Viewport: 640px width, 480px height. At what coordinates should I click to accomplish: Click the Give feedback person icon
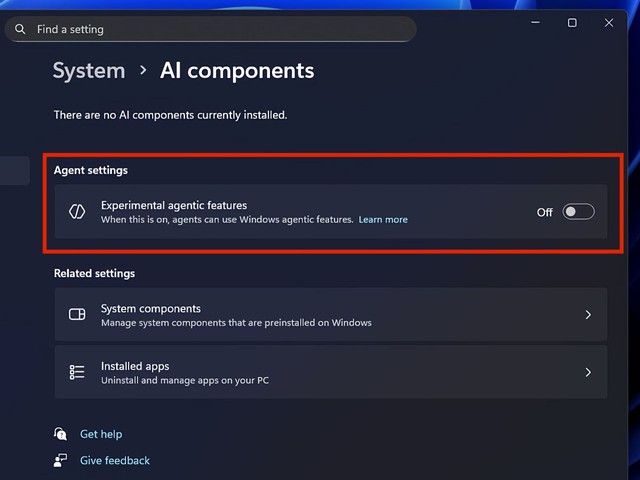click(x=60, y=460)
